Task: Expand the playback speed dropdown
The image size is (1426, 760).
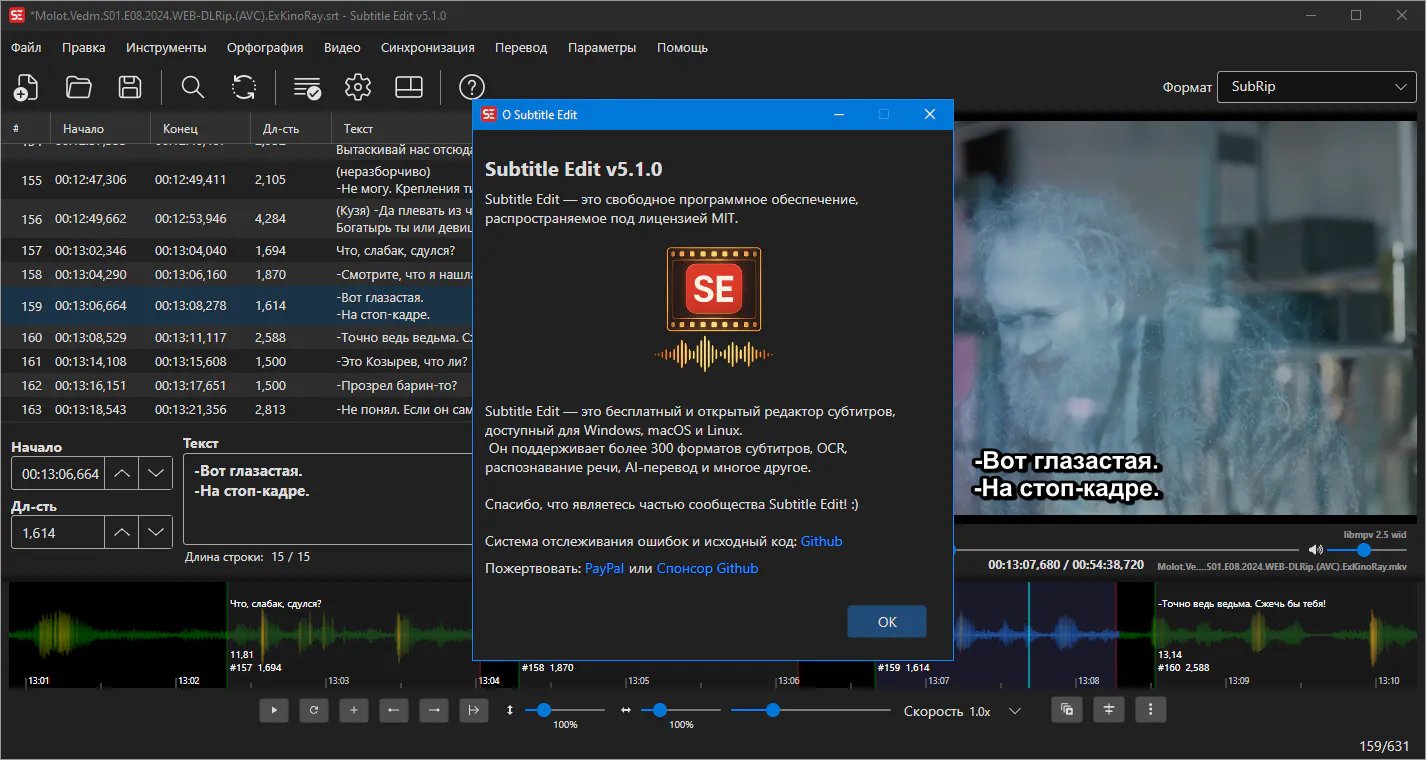Action: click(1015, 711)
